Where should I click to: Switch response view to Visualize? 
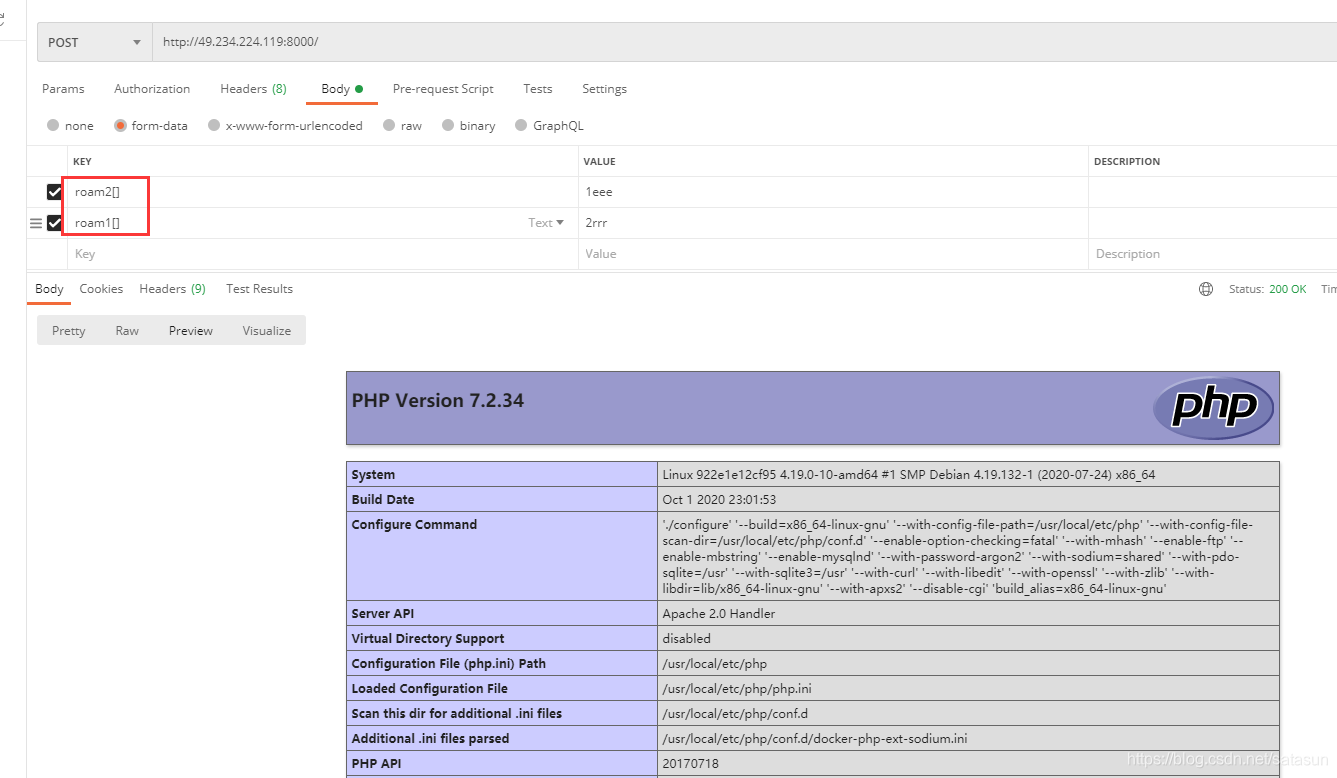(x=267, y=331)
